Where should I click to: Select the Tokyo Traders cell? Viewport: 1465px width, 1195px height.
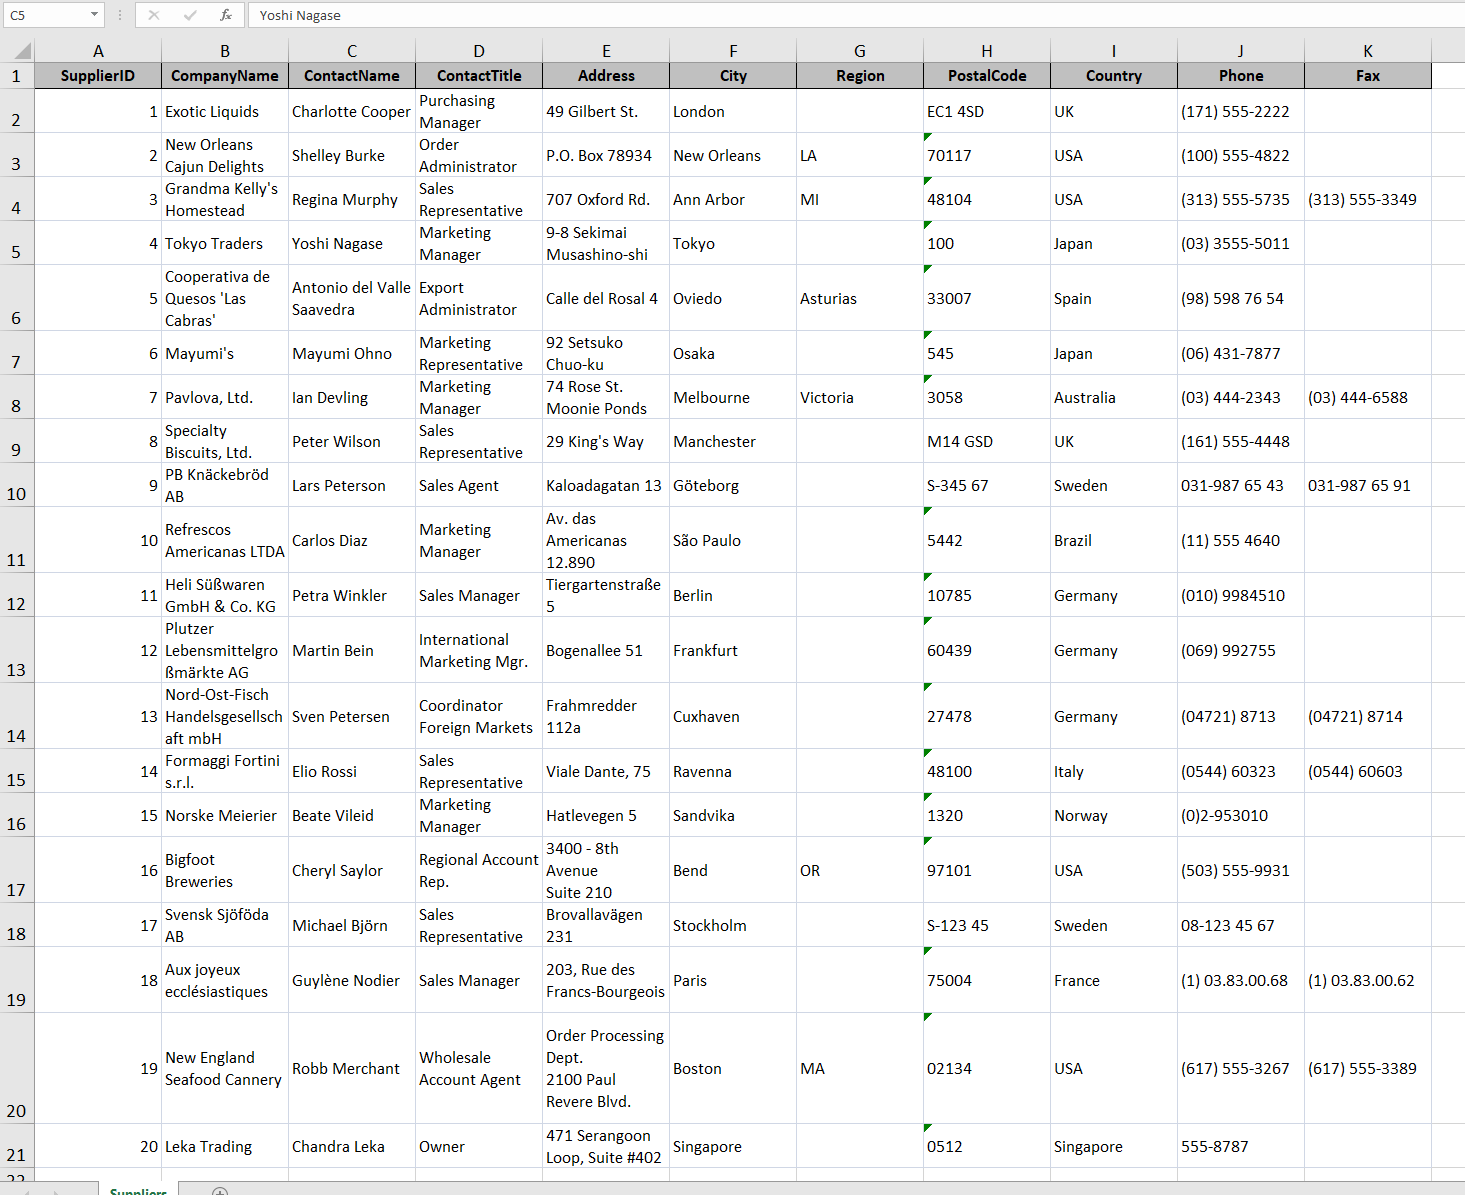pyautogui.click(x=225, y=243)
